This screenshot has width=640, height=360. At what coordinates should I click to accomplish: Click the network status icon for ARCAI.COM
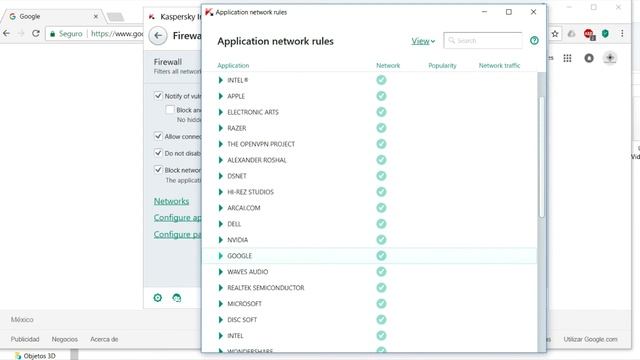point(381,207)
